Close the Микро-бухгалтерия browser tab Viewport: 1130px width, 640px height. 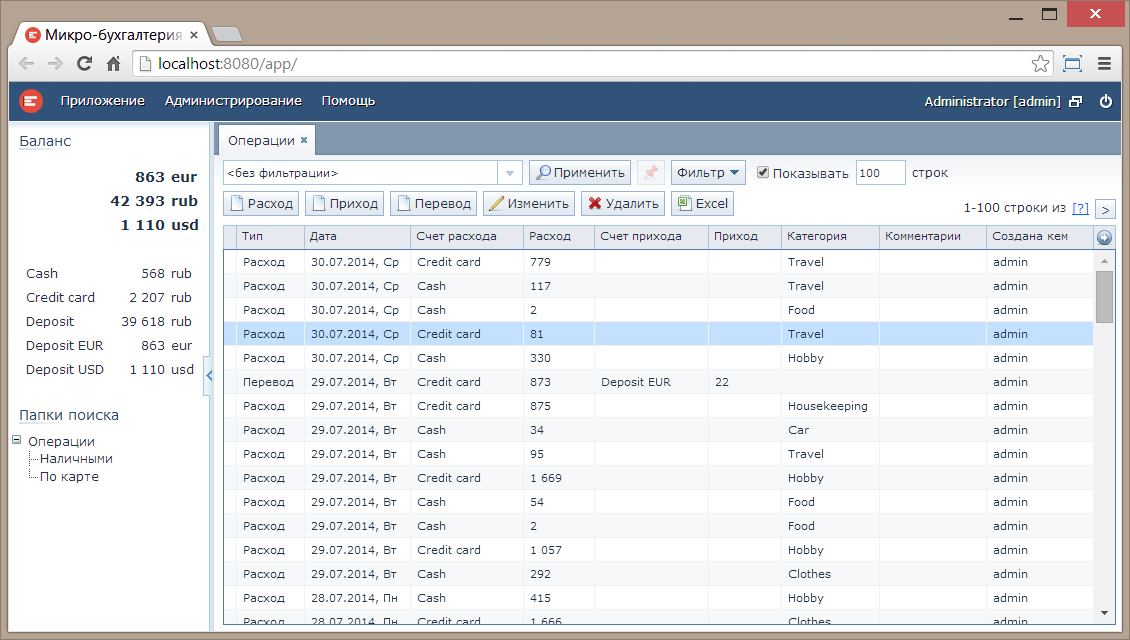(x=194, y=35)
